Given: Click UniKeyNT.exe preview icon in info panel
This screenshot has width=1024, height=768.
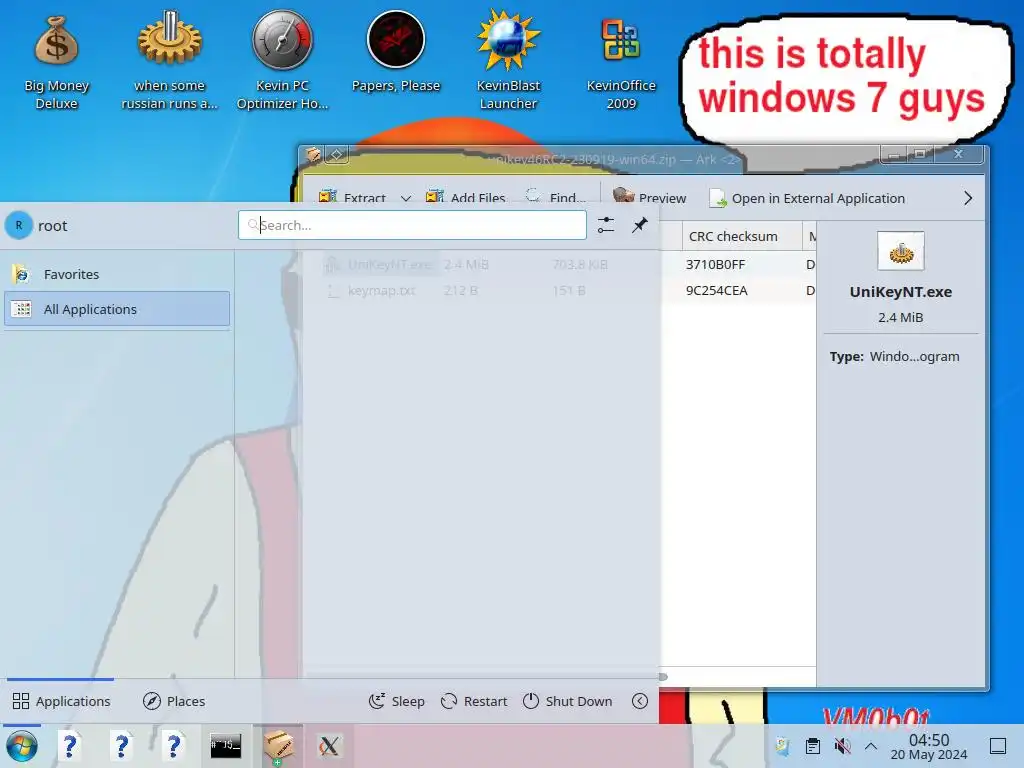Looking at the screenshot, I should [x=901, y=251].
